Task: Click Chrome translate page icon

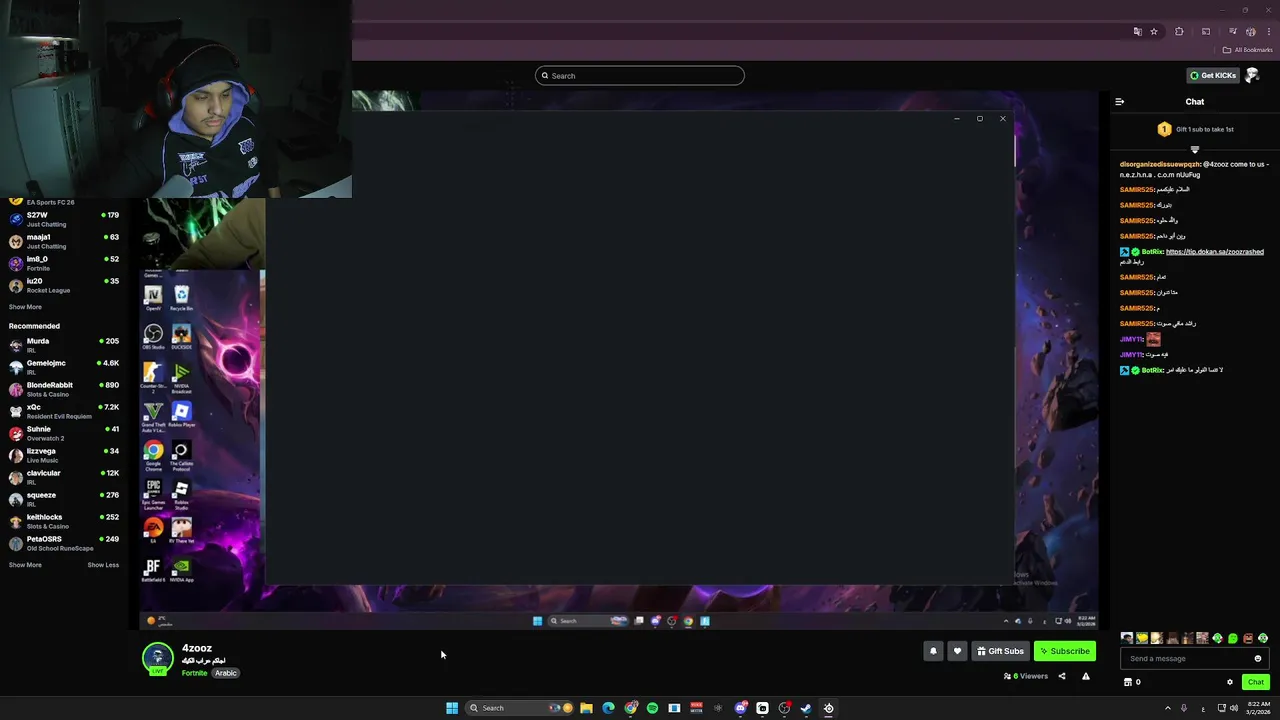Action: (1137, 32)
